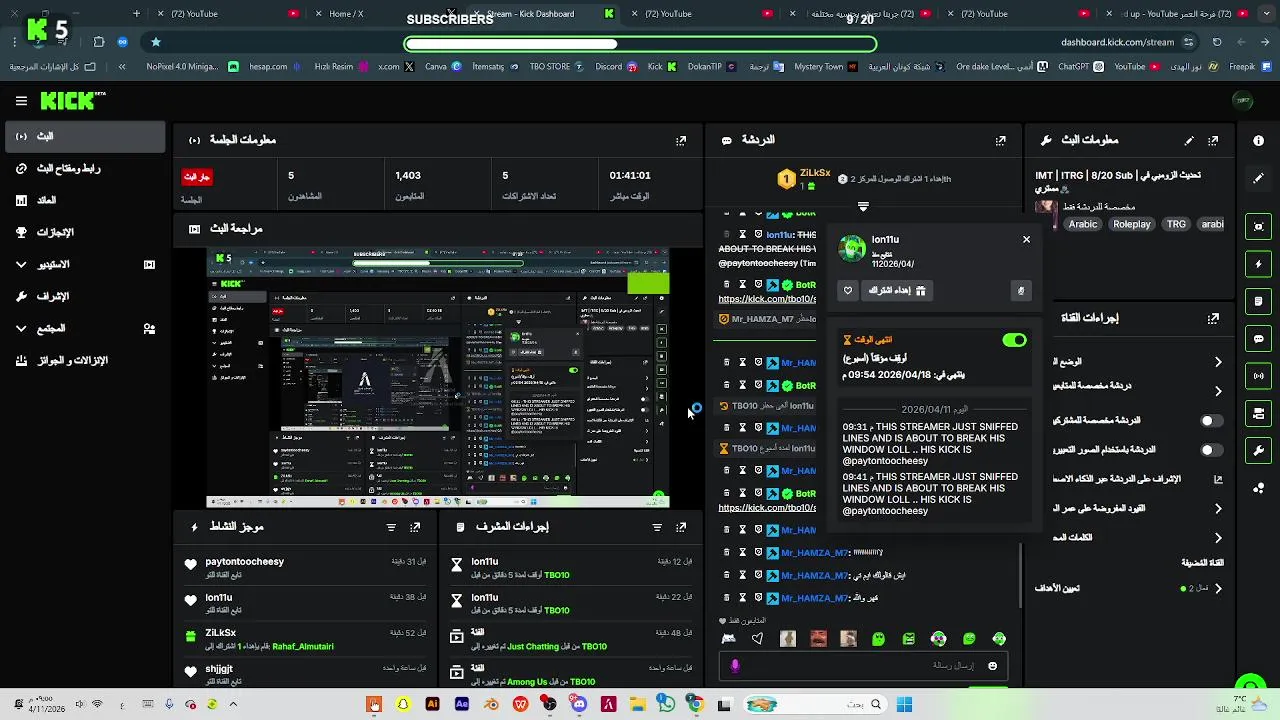Viewport: 1280px width, 720px height.
Task: Pop out moderator actions panel
Action: (x=681, y=527)
